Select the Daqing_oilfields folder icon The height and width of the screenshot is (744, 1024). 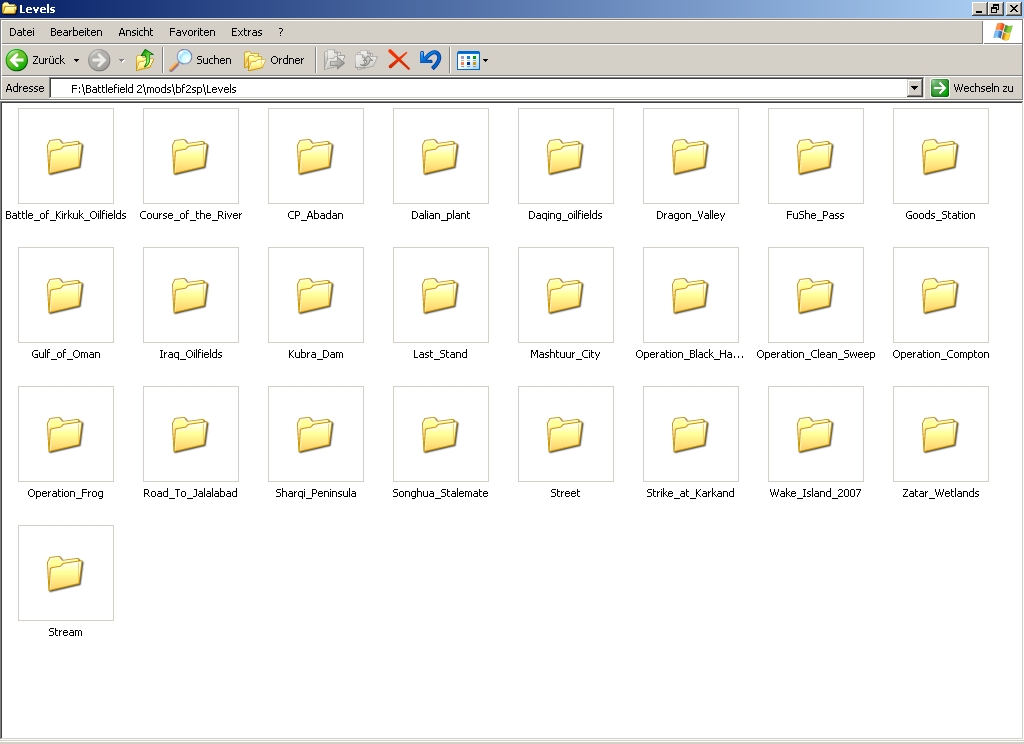566,156
